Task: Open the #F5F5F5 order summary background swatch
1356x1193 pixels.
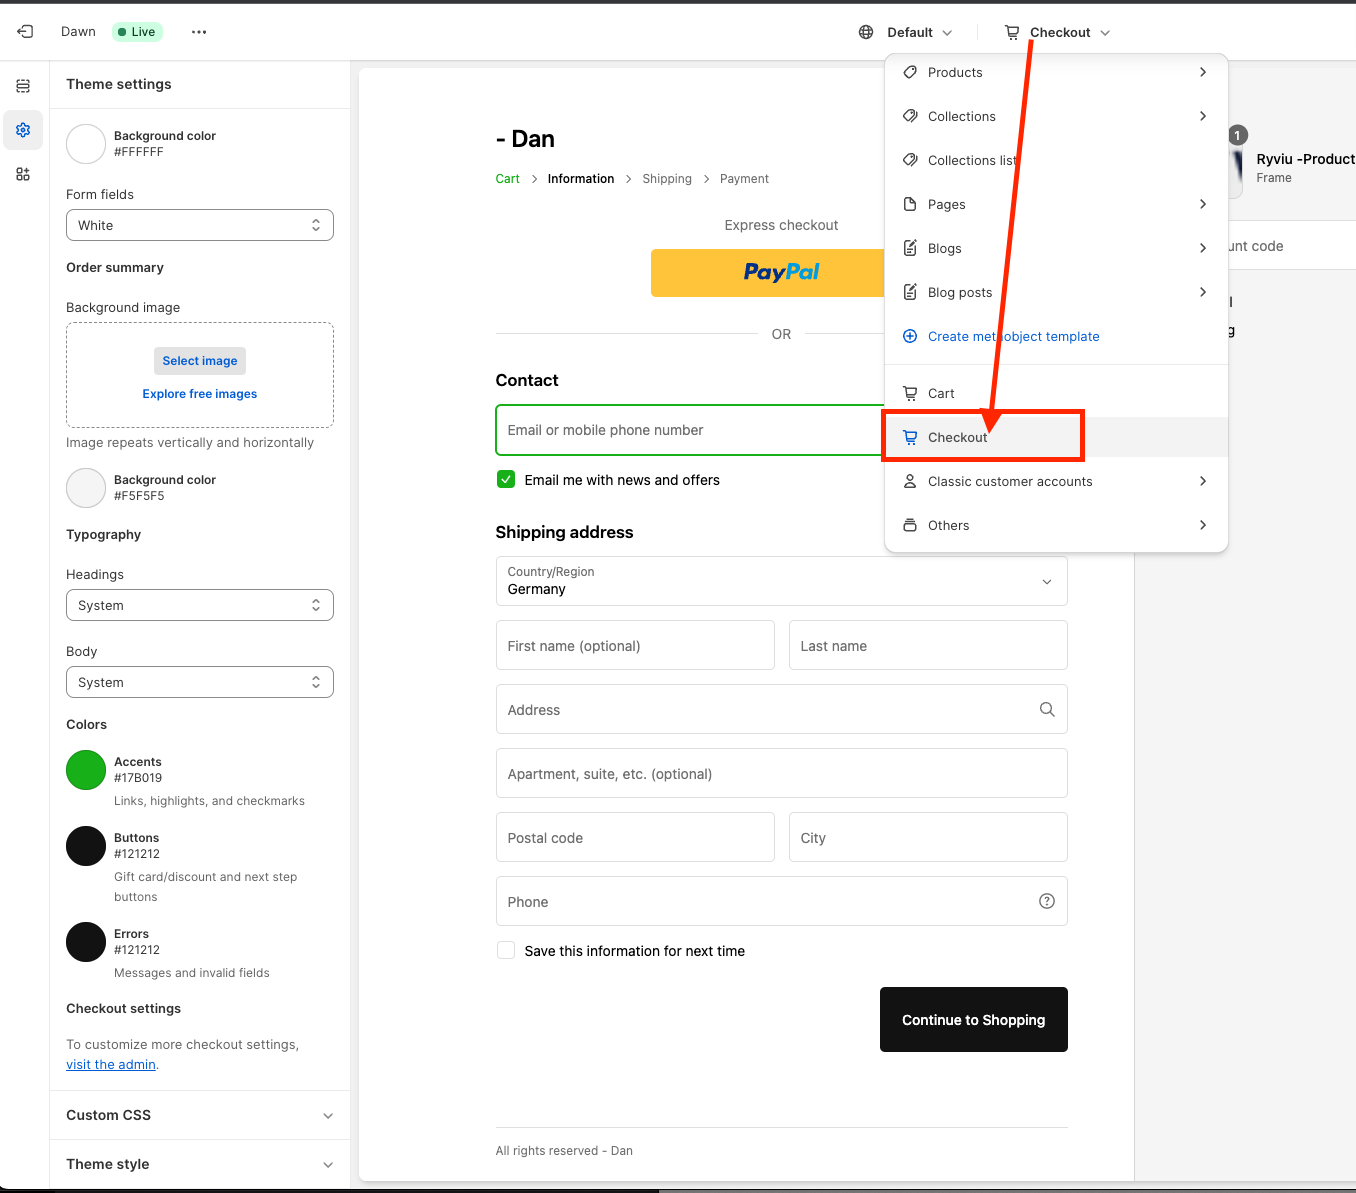Action: click(86, 488)
